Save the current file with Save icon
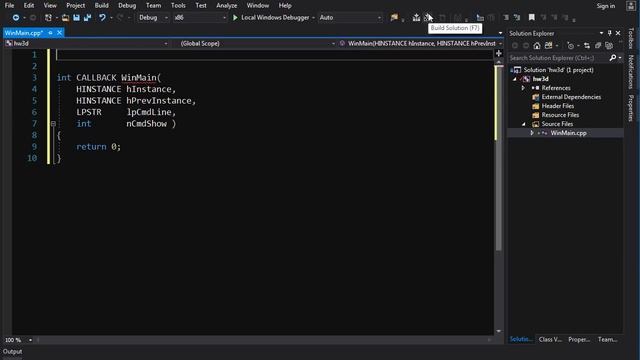Viewport: 640px width, 360px height. (76, 18)
